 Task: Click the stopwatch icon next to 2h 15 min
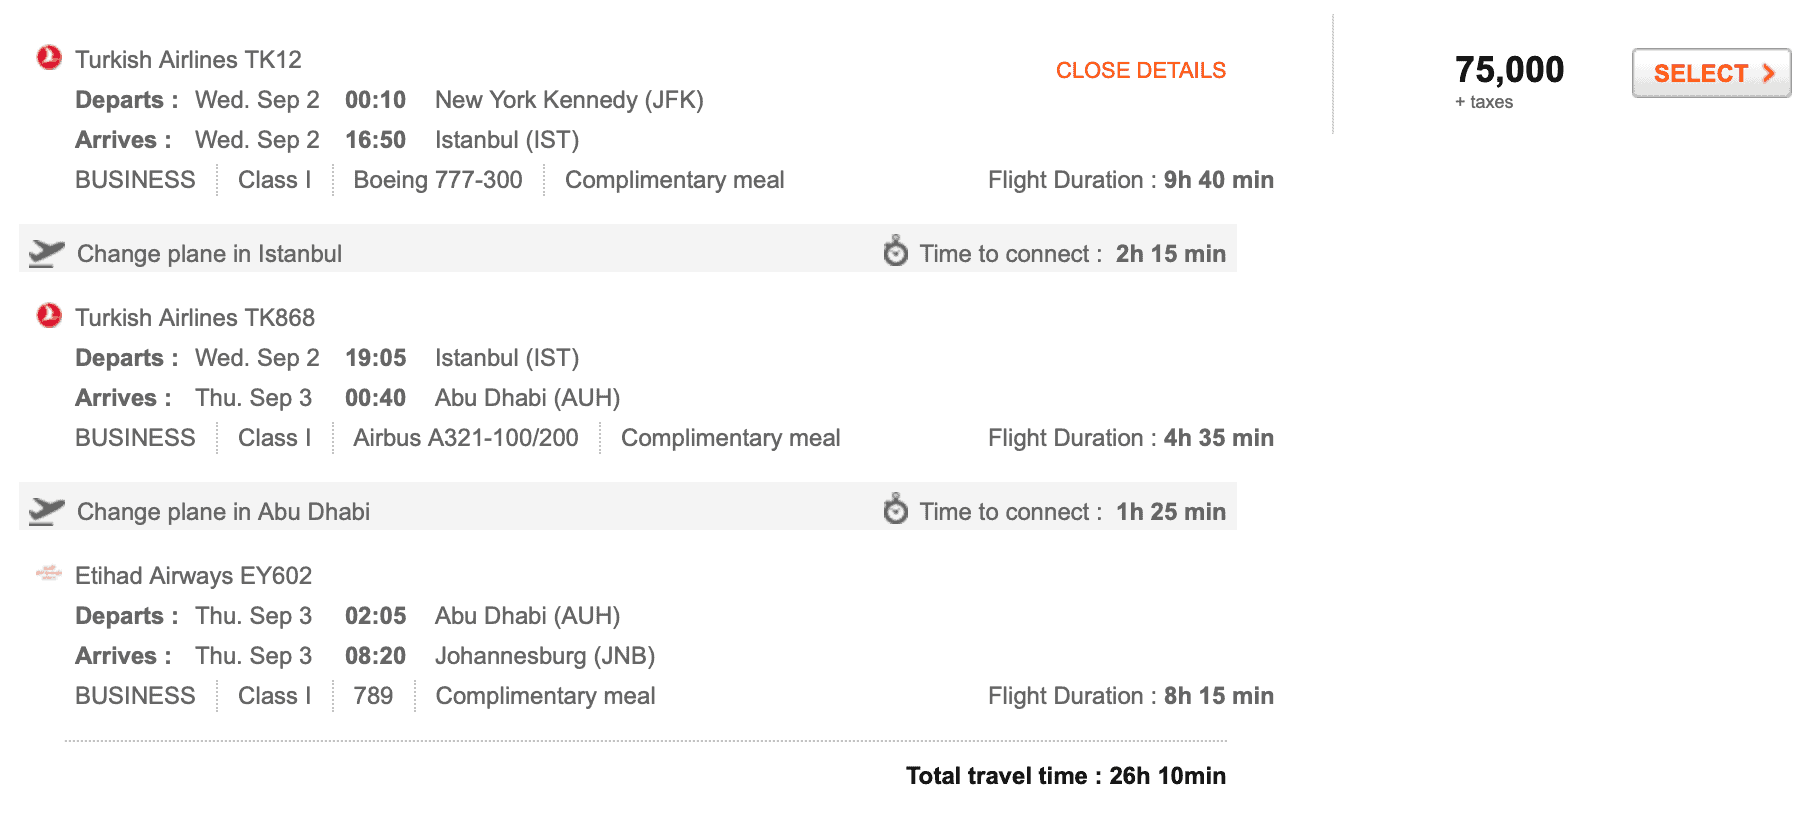[896, 251]
